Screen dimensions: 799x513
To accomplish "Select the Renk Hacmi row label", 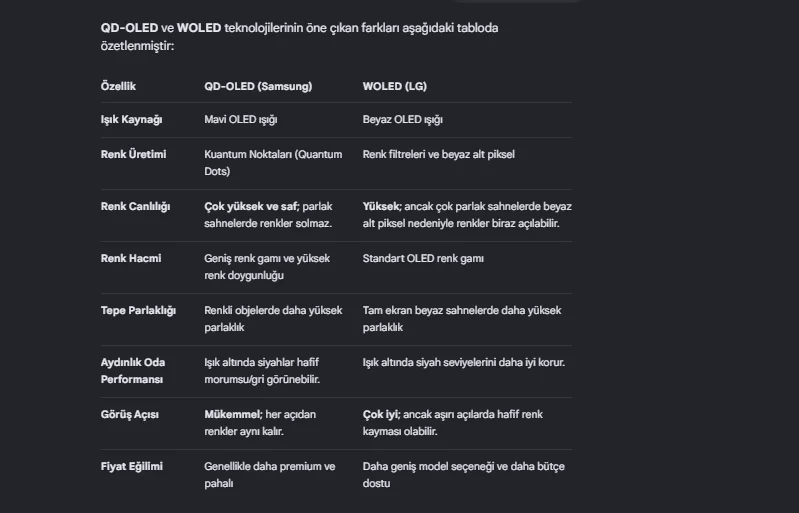I will pos(131,258).
